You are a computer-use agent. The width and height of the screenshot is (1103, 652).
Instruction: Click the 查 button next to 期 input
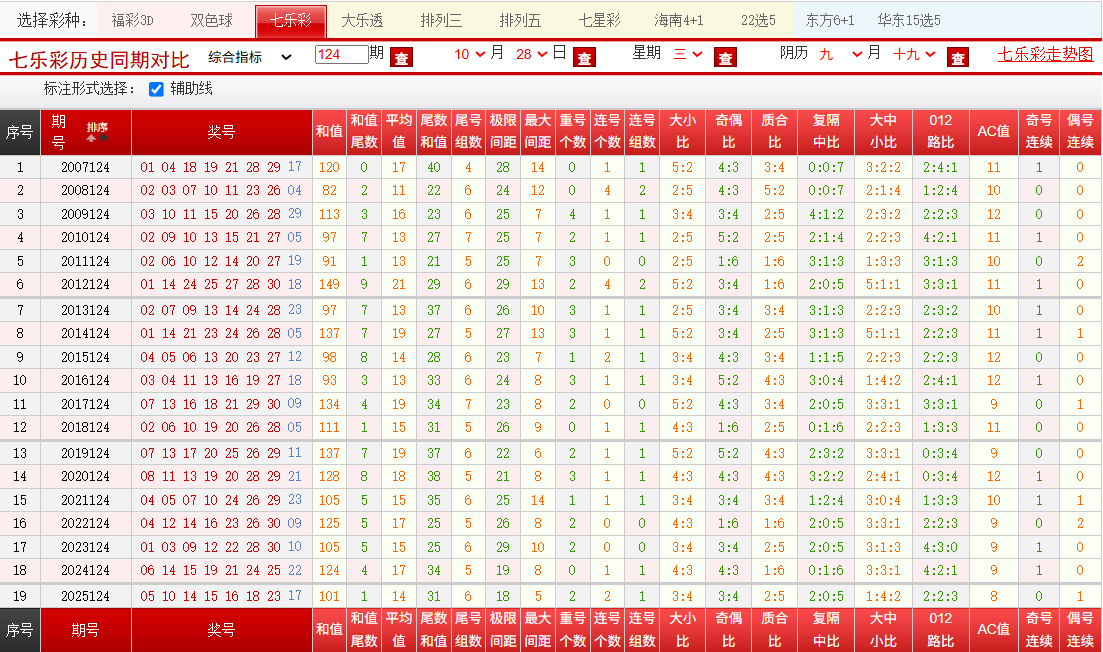tap(401, 58)
